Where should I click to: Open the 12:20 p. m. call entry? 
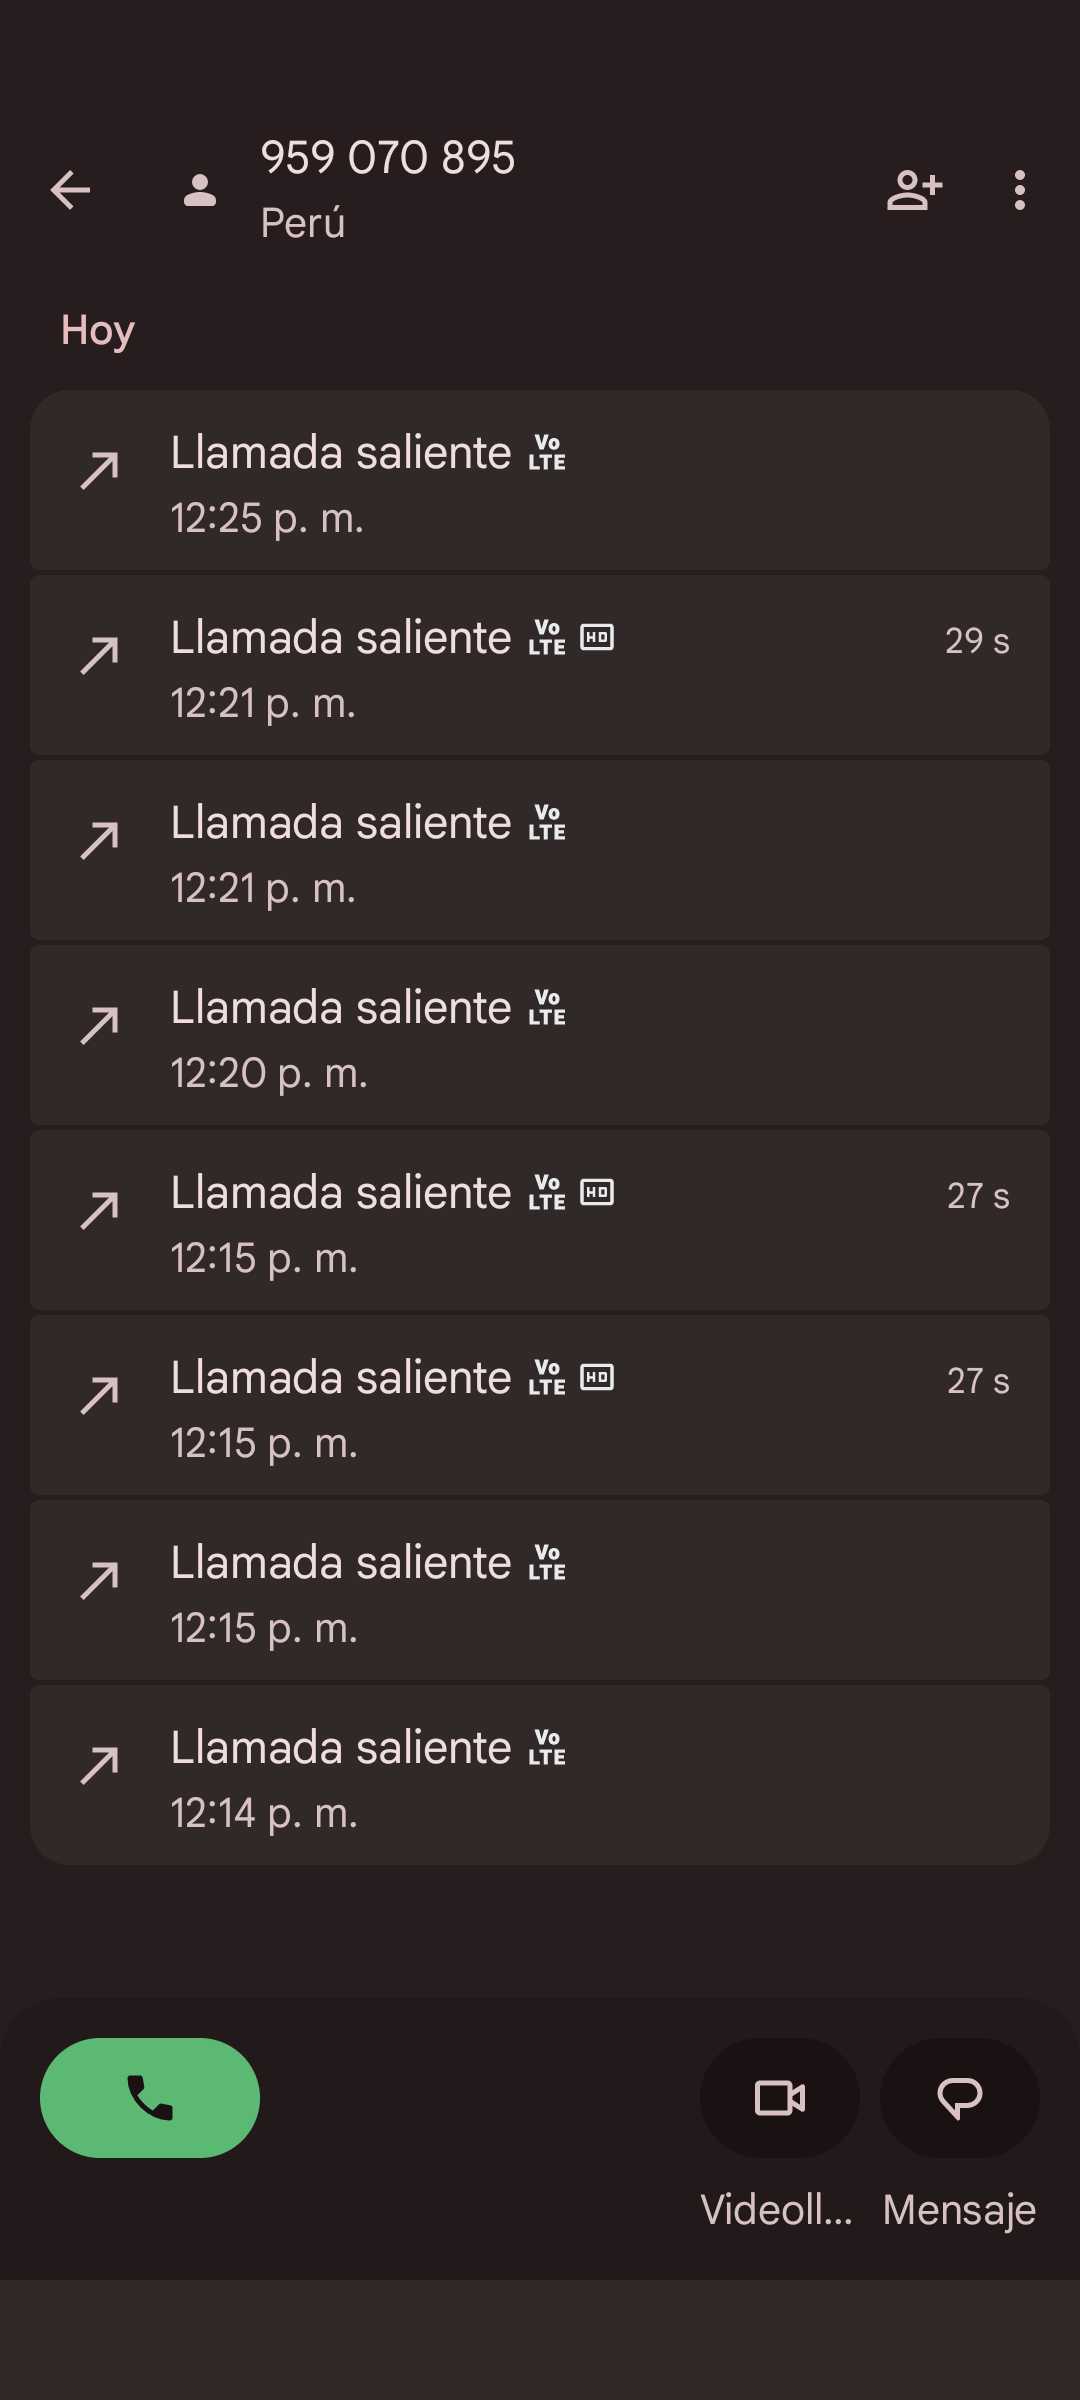click(x=540, y=1035)
